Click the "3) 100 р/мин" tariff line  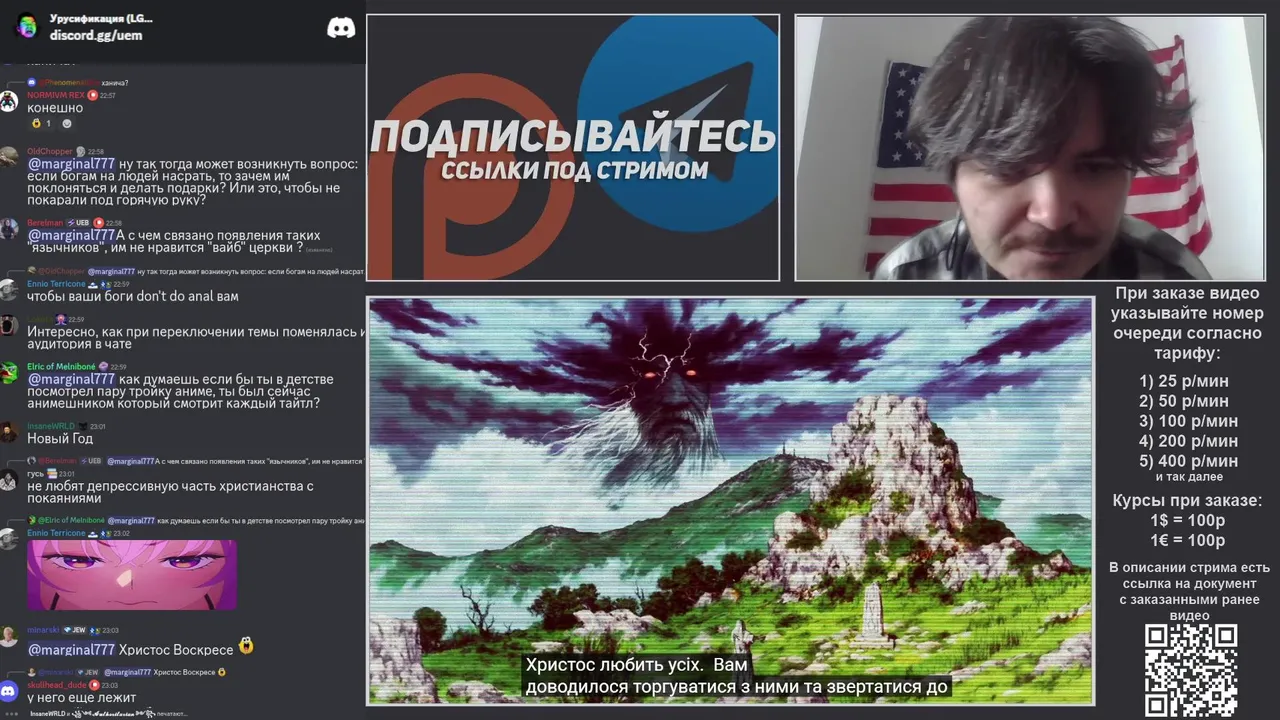click(1188, 421)
